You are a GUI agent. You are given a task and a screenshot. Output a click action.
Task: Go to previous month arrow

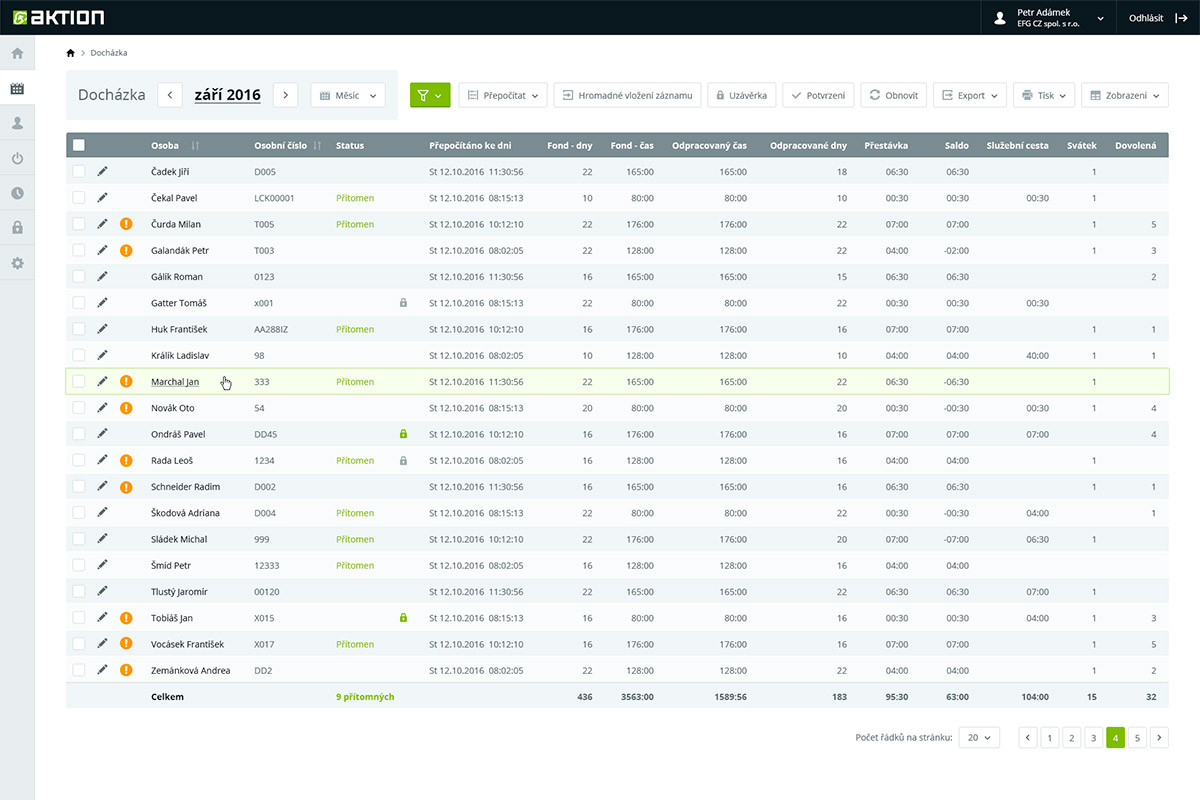pyautogui.click(x=170, y=95)
